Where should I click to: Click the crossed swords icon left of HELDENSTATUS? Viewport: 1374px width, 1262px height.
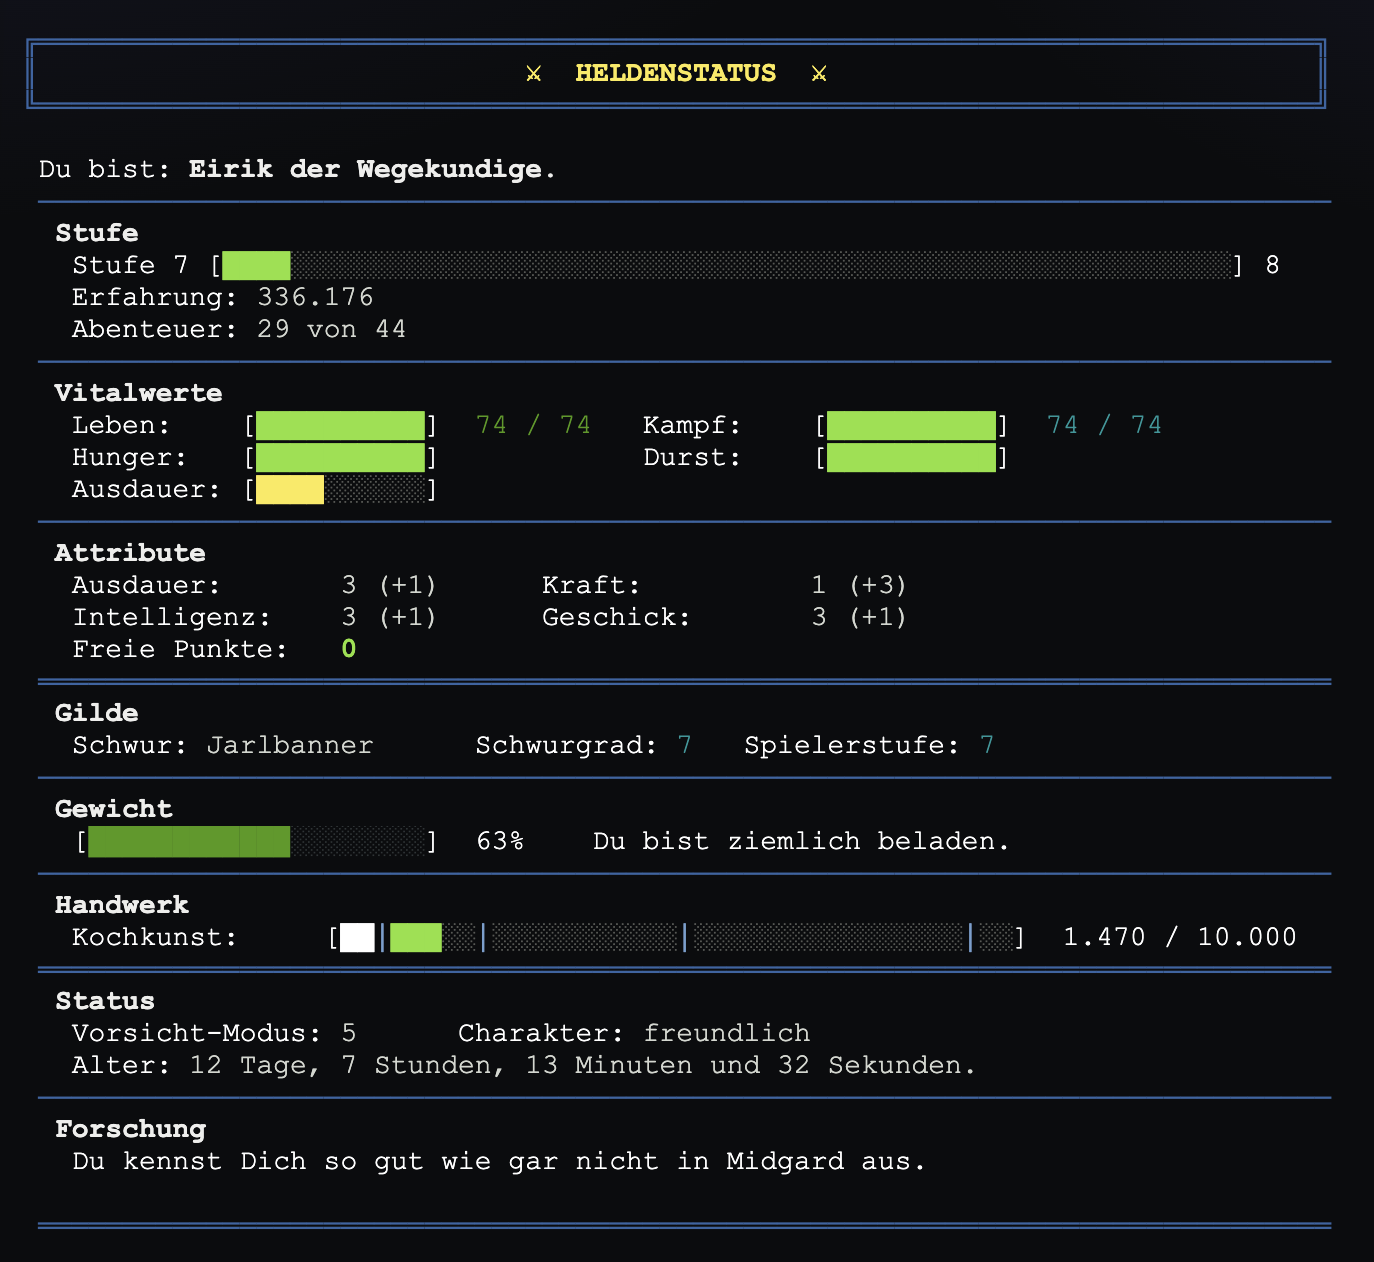tap(534, 73)
